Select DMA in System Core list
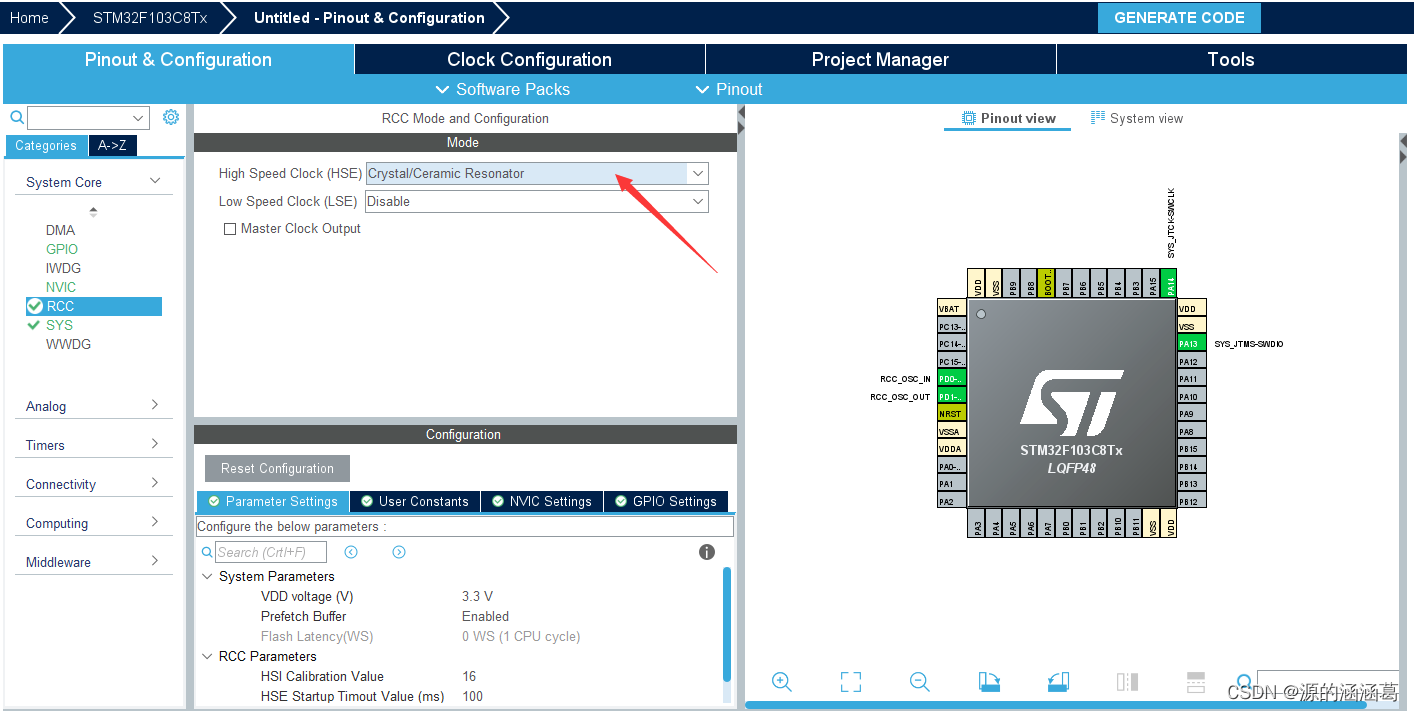 [60, 230]
